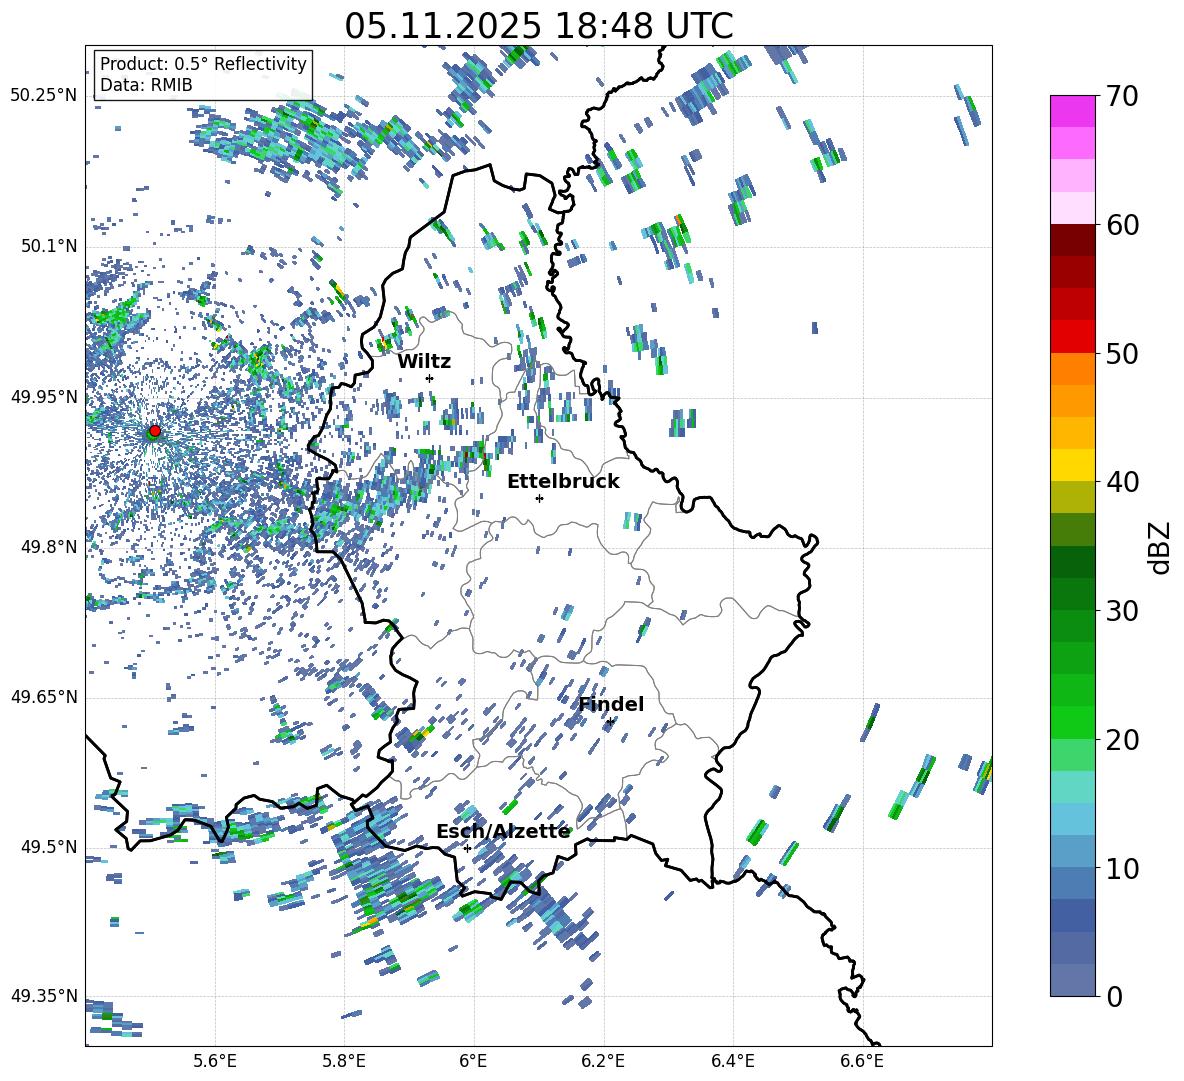This screenshot has height=1081, width=1184.
Task: Click the cross marker below Wiltz
Action: coord(430,378)
